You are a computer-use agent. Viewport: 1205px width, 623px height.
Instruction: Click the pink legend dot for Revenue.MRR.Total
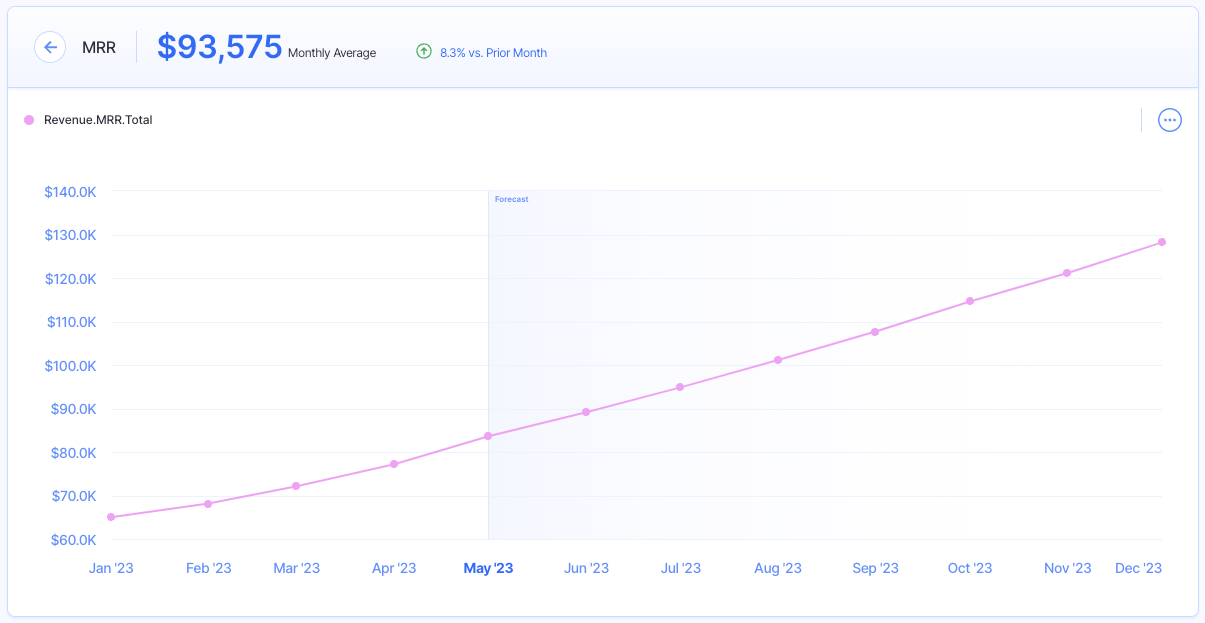coord(29,119)
